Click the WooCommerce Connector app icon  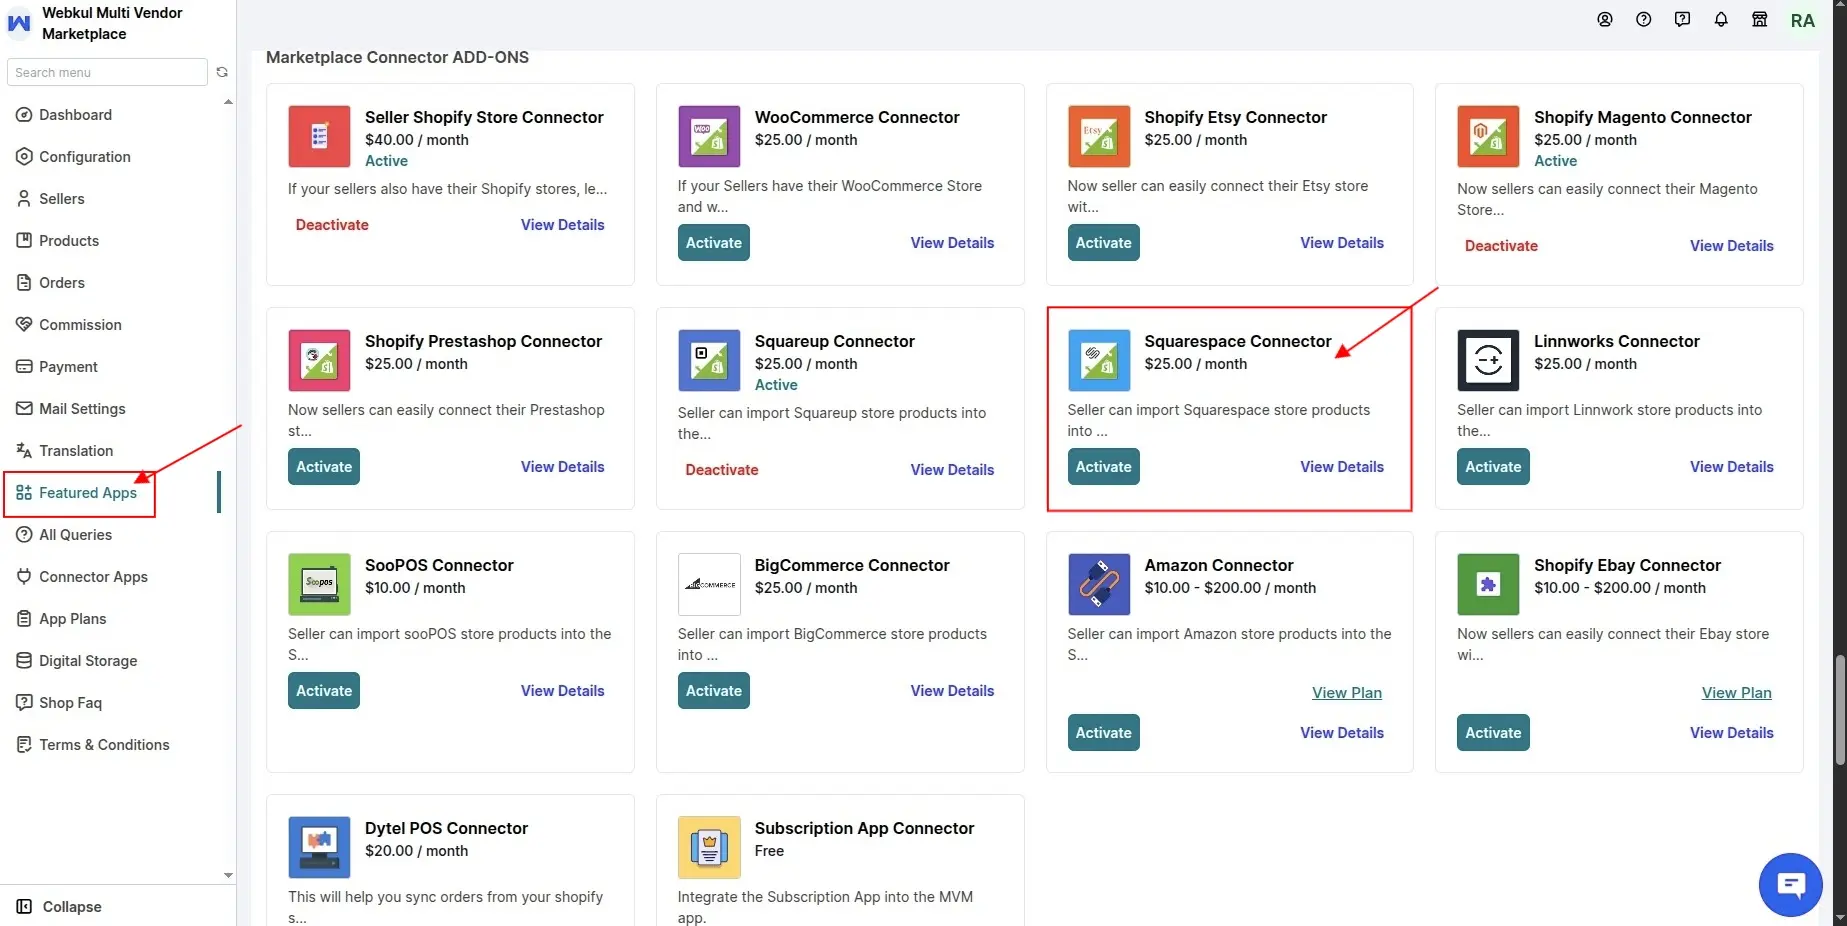coord(709,137)
